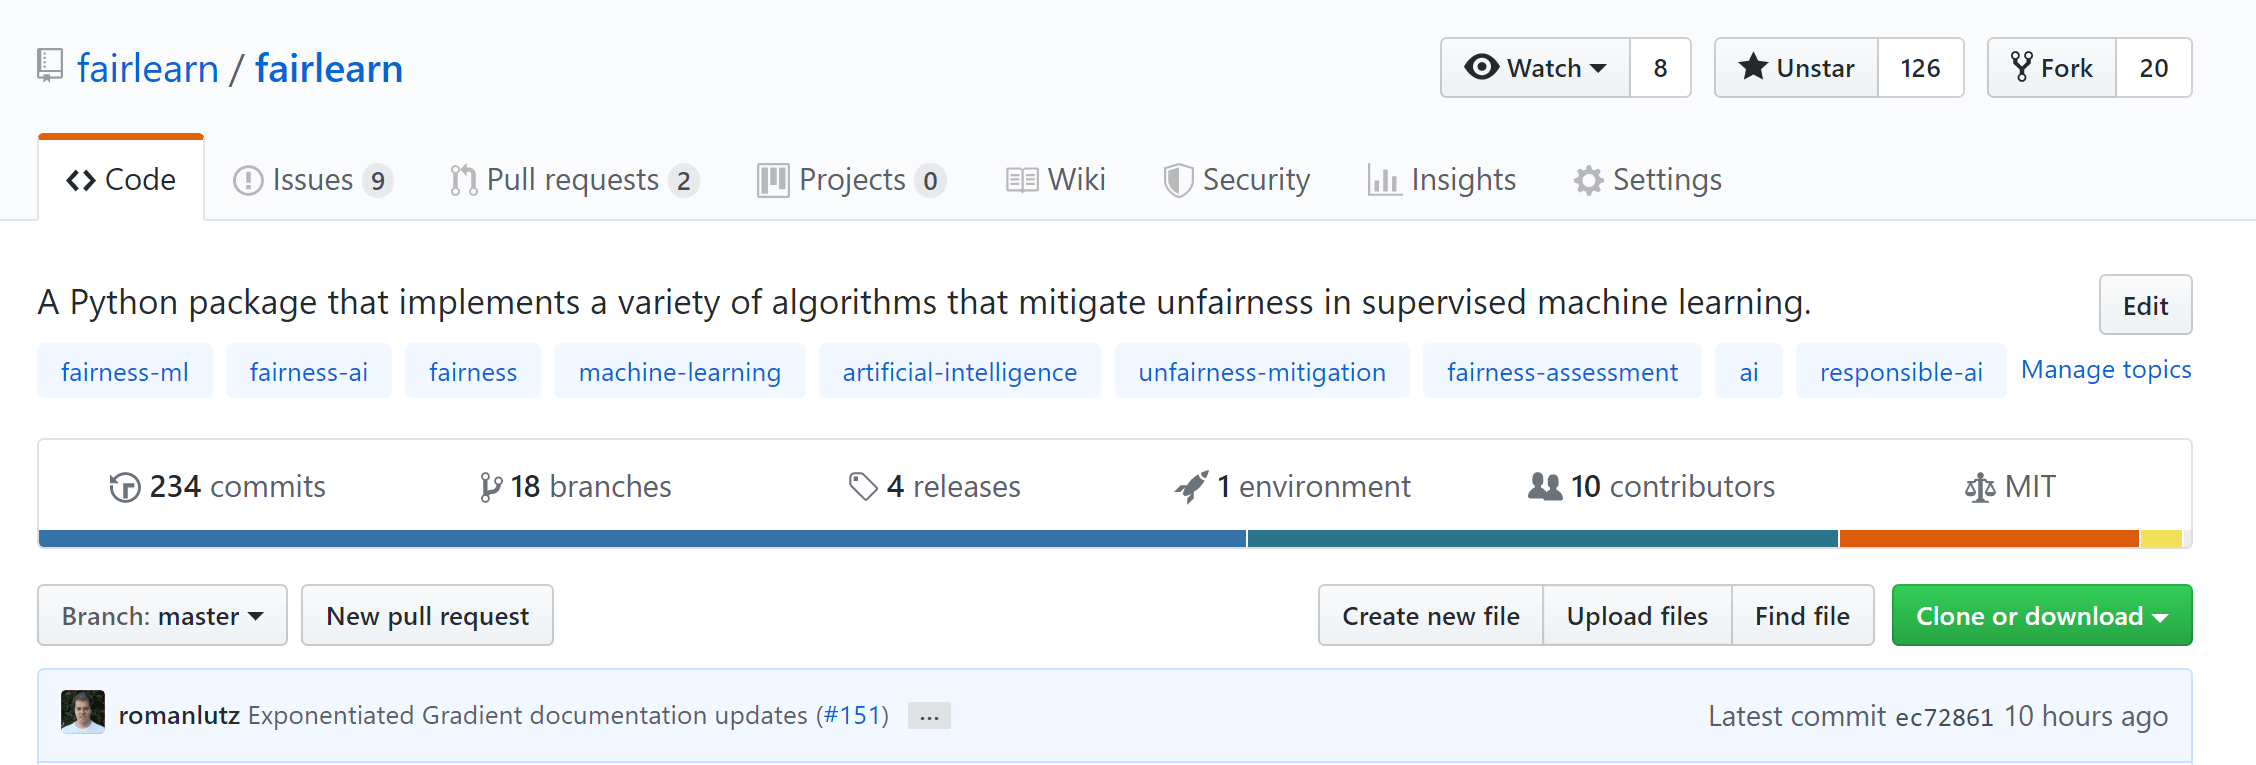This screenshot has height=765, width=2256.
Task: Open stargazers count 126
Action: click(1921, 68)
